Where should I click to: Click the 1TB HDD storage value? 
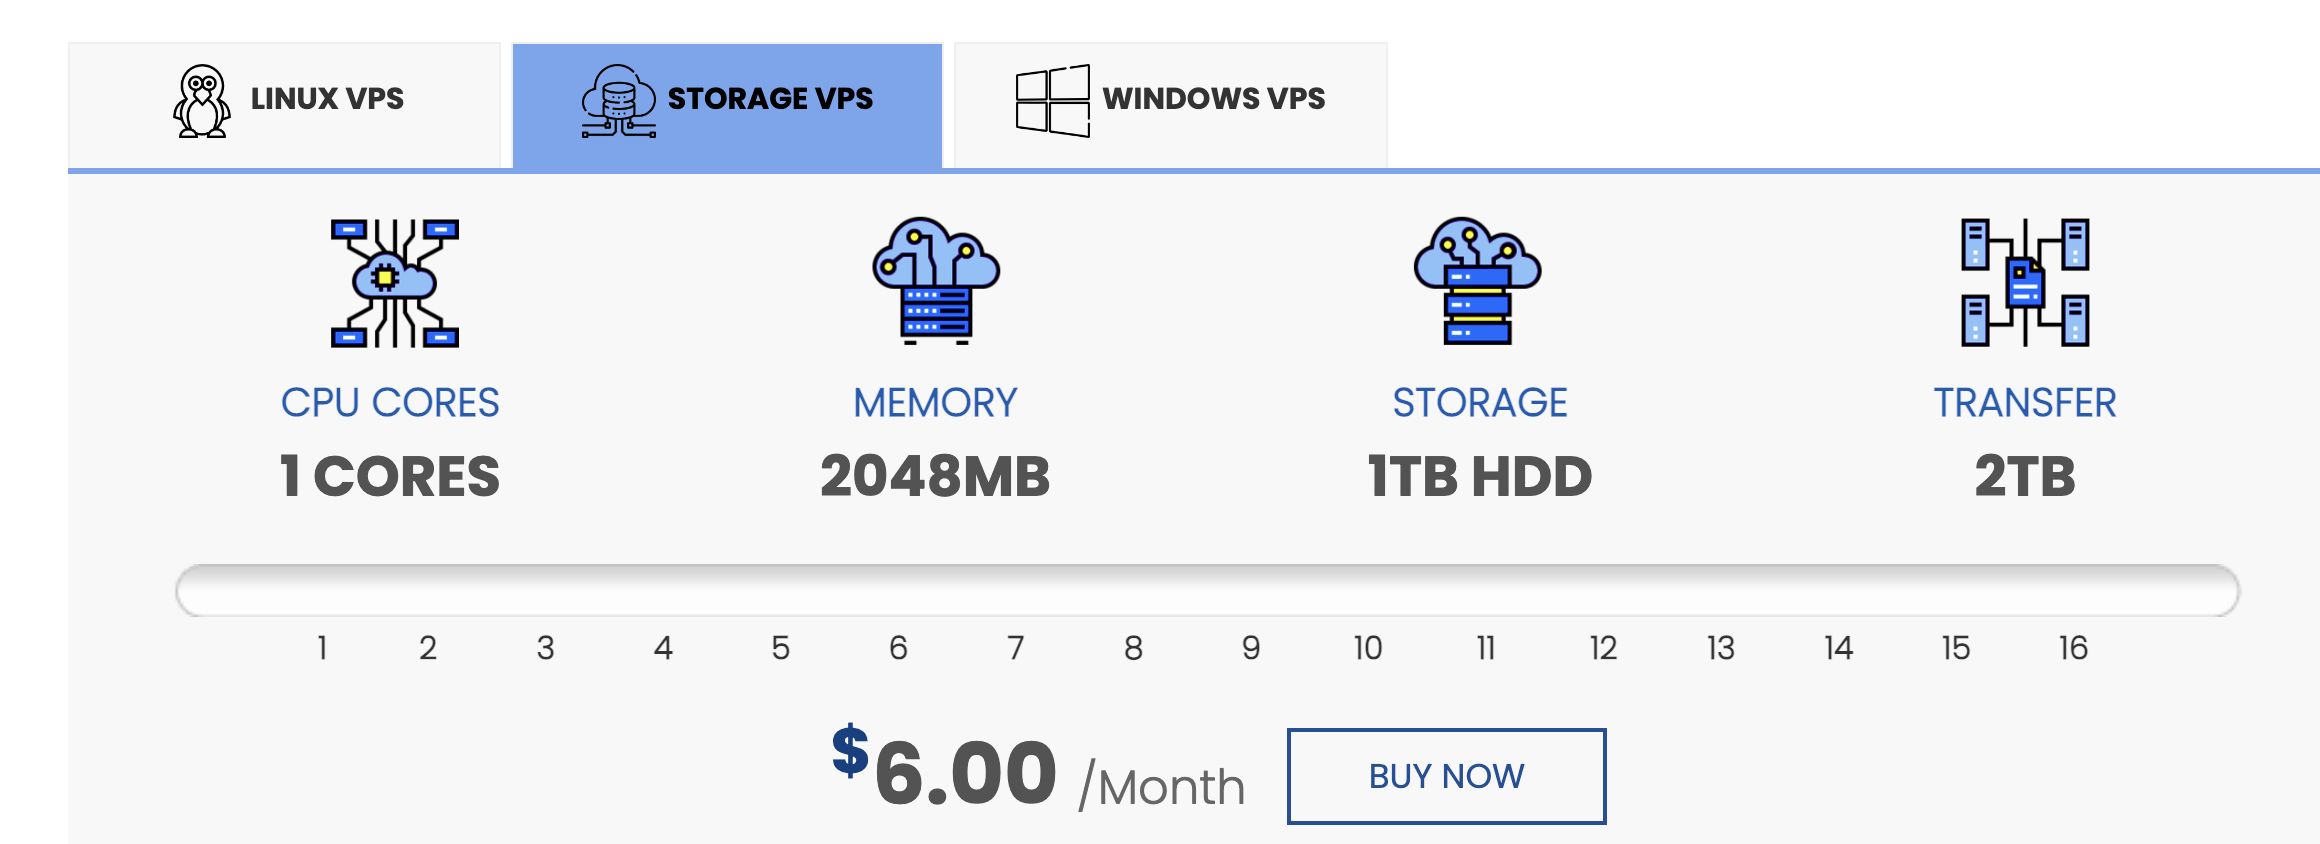pyautogui.click(x=1479, y=476)
